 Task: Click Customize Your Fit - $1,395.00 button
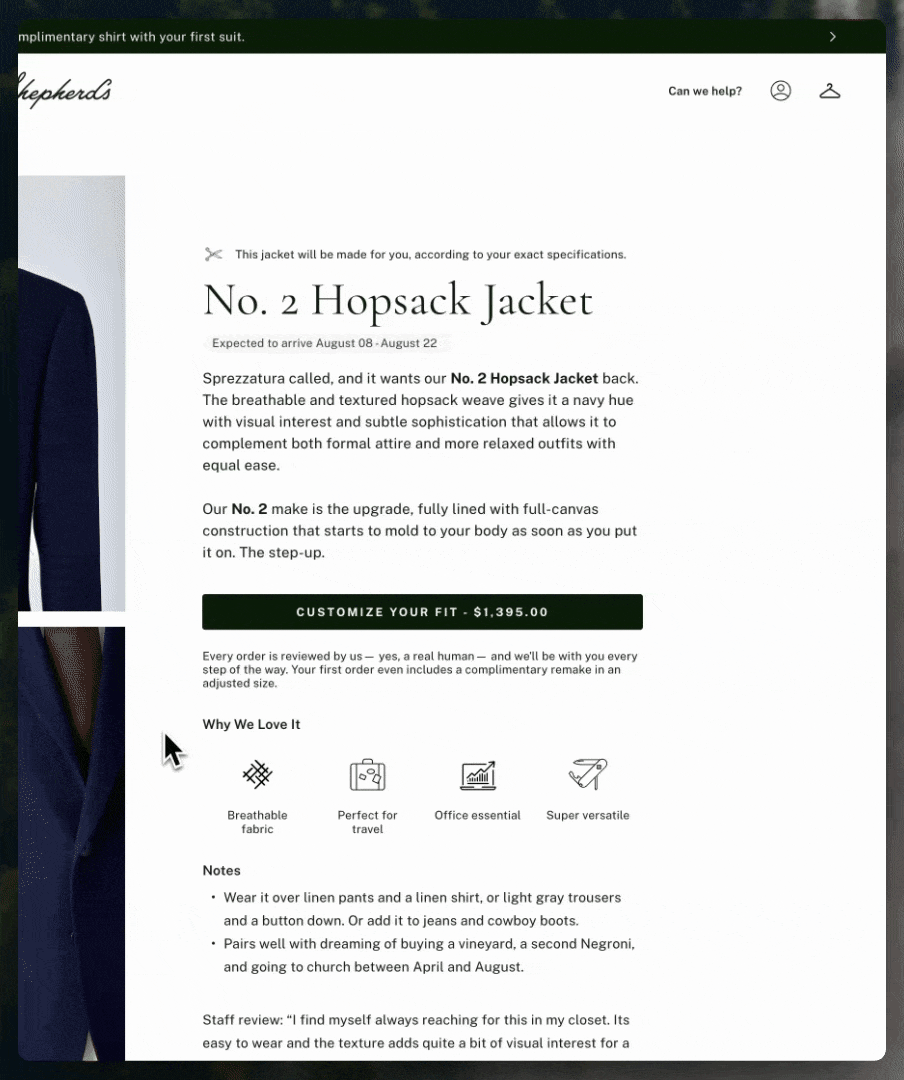[x=422, y=612]
